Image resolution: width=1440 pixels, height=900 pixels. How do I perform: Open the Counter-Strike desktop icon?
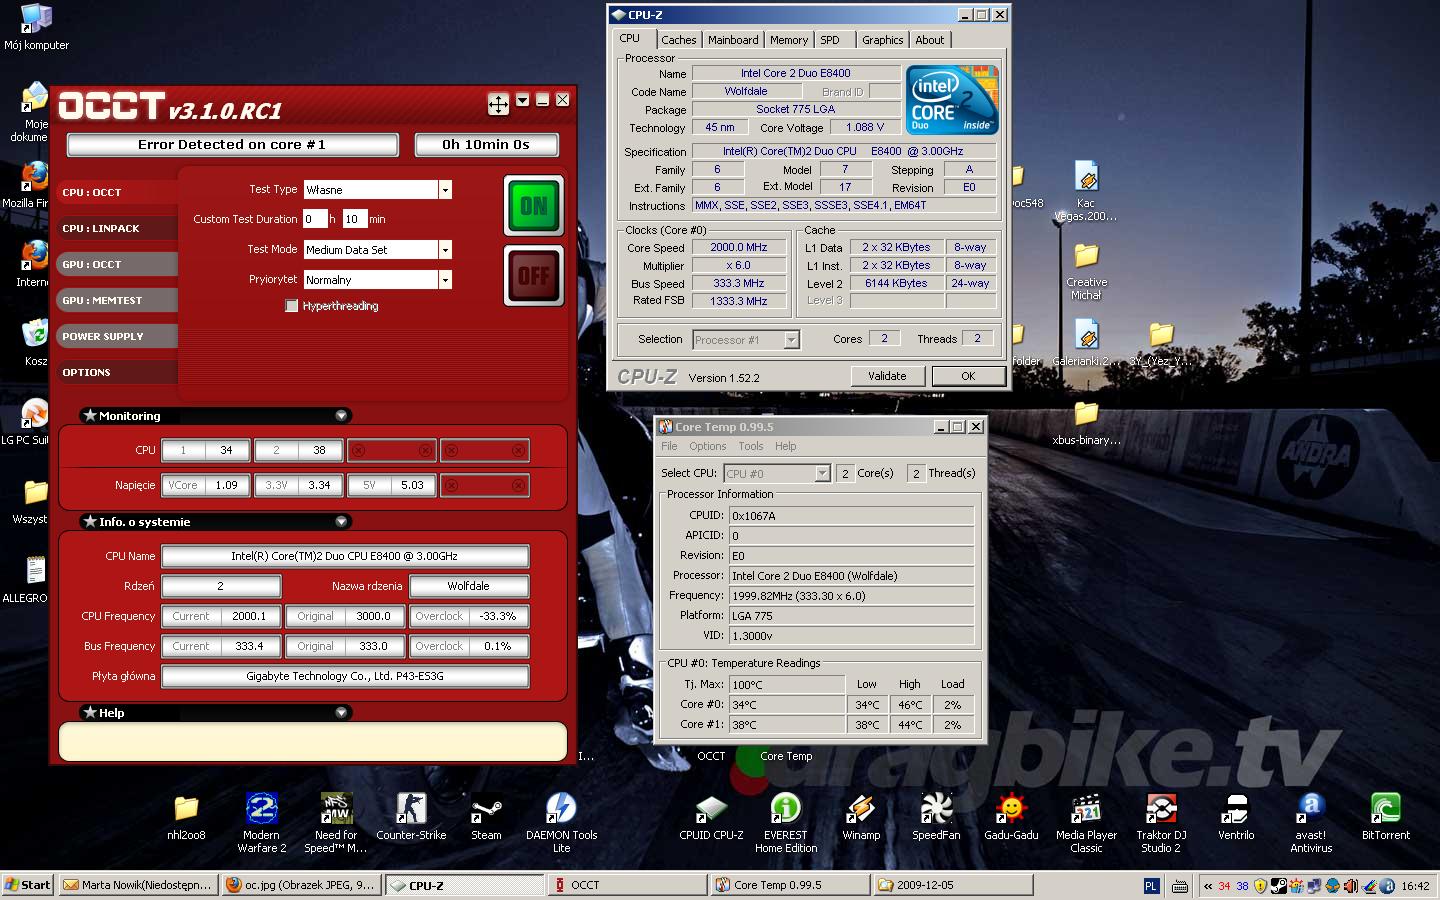click(x=411, y=815)
